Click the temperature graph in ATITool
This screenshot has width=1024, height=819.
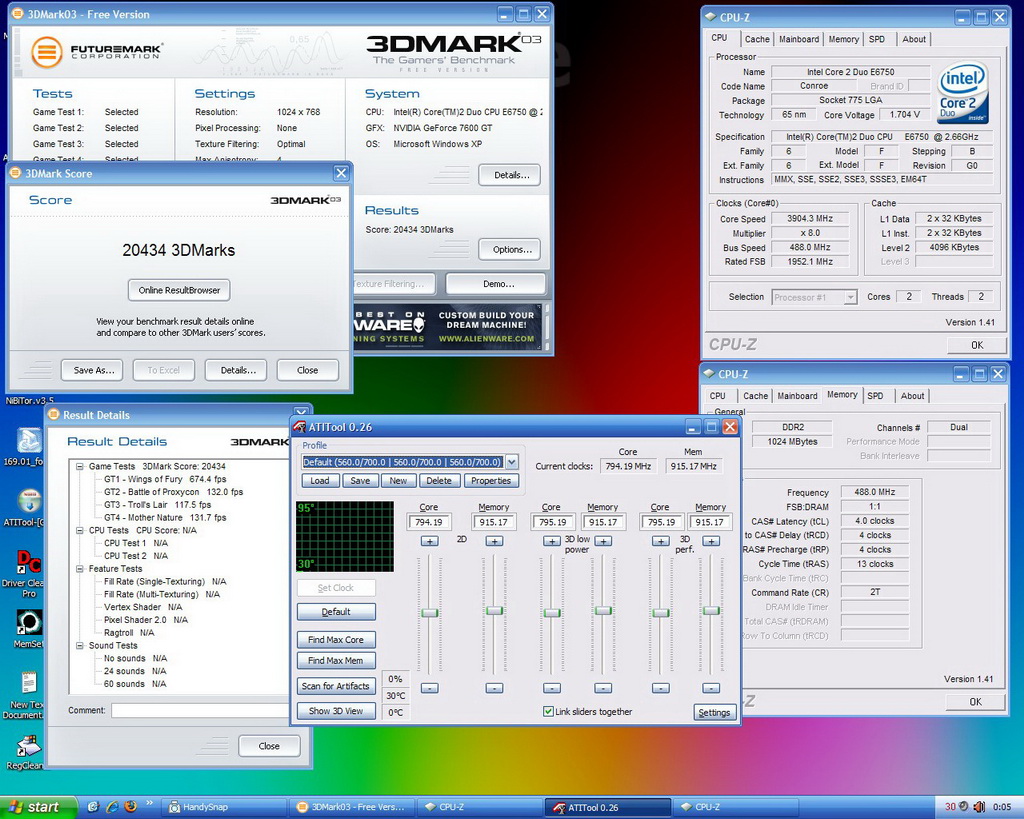(x=345, y=536)
